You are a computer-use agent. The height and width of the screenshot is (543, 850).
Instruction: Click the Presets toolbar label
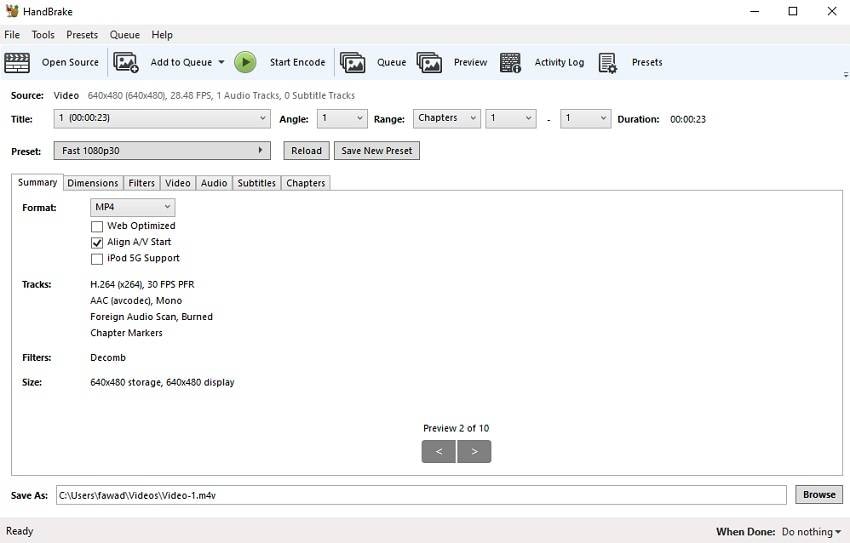[647, 62]
